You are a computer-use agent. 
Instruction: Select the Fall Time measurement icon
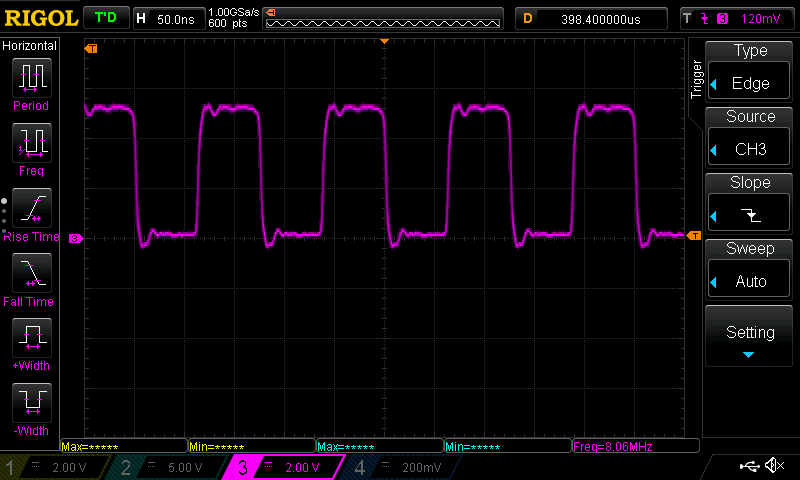tap(32, 272)
